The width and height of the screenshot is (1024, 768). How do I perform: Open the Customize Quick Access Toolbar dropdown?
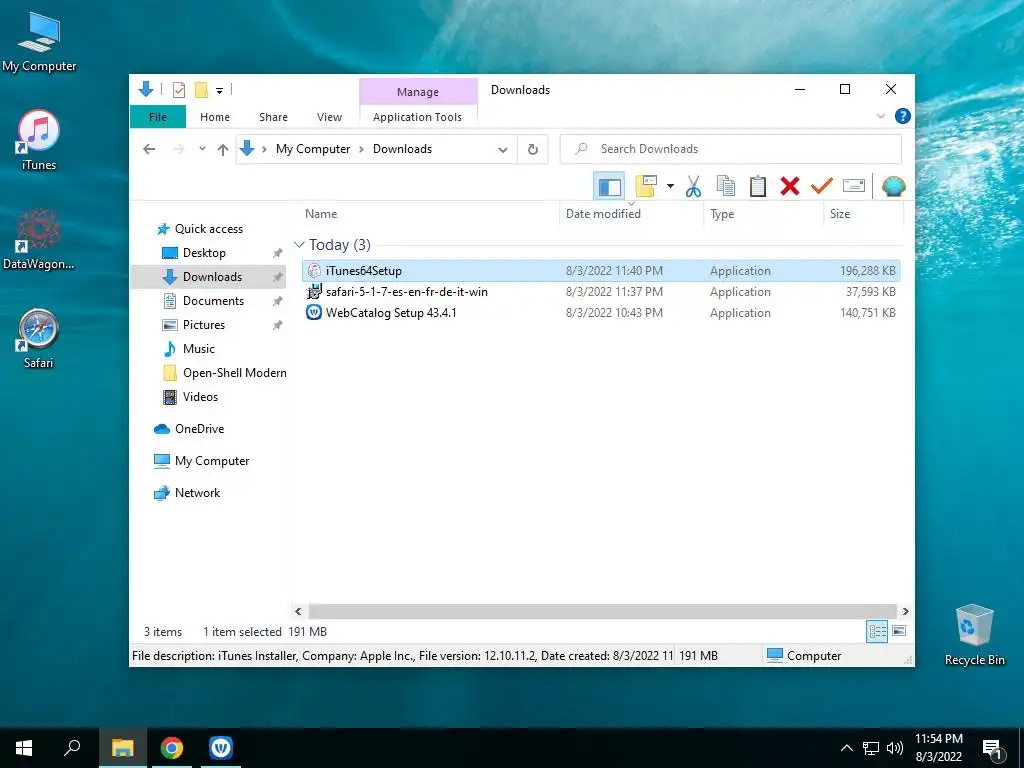pyautogui.click(x=219, y=91)
